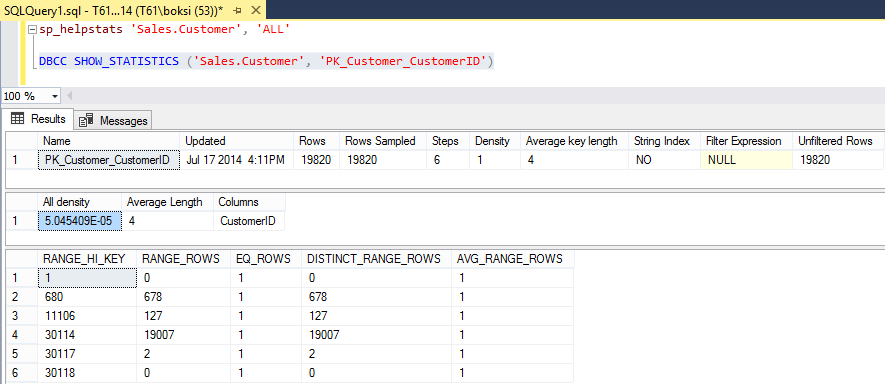Select the Filter Expression column header
Viewport: 885px width, 384px height.
point(747,141)
